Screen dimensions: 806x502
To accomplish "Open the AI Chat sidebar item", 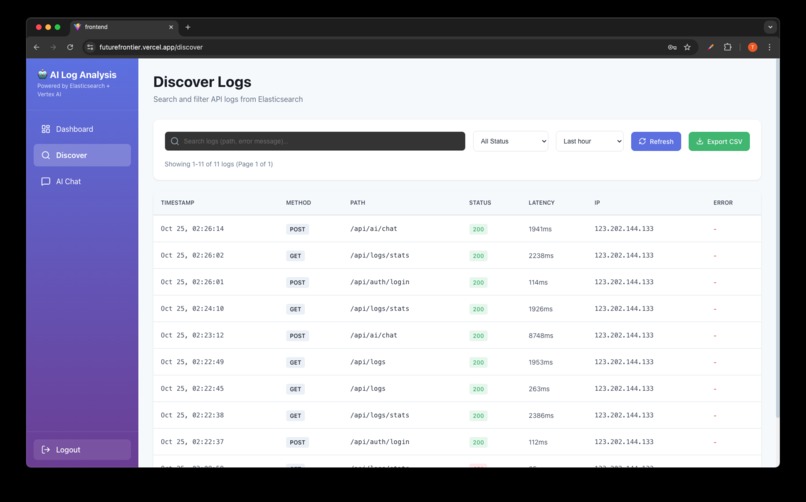I will (x=82, y=181).
